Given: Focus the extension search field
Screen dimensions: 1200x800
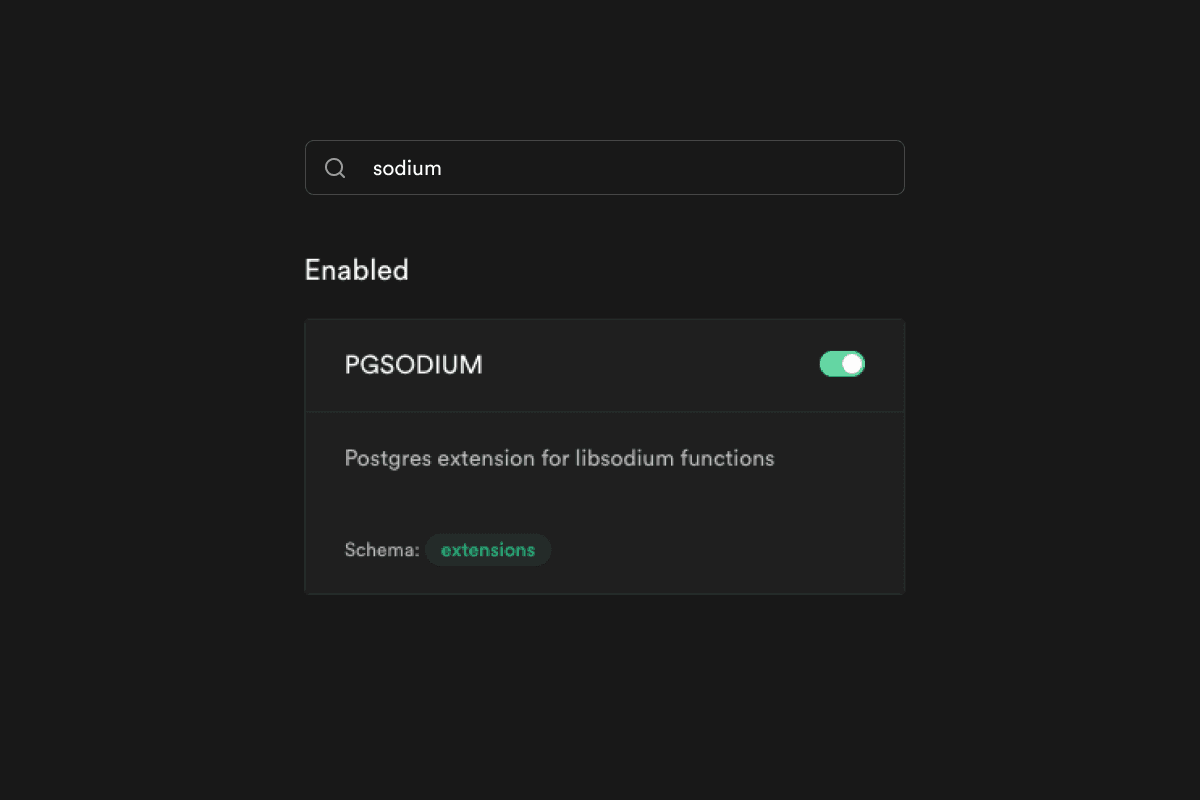Looking at the screenshot, I should pos(620,168).
